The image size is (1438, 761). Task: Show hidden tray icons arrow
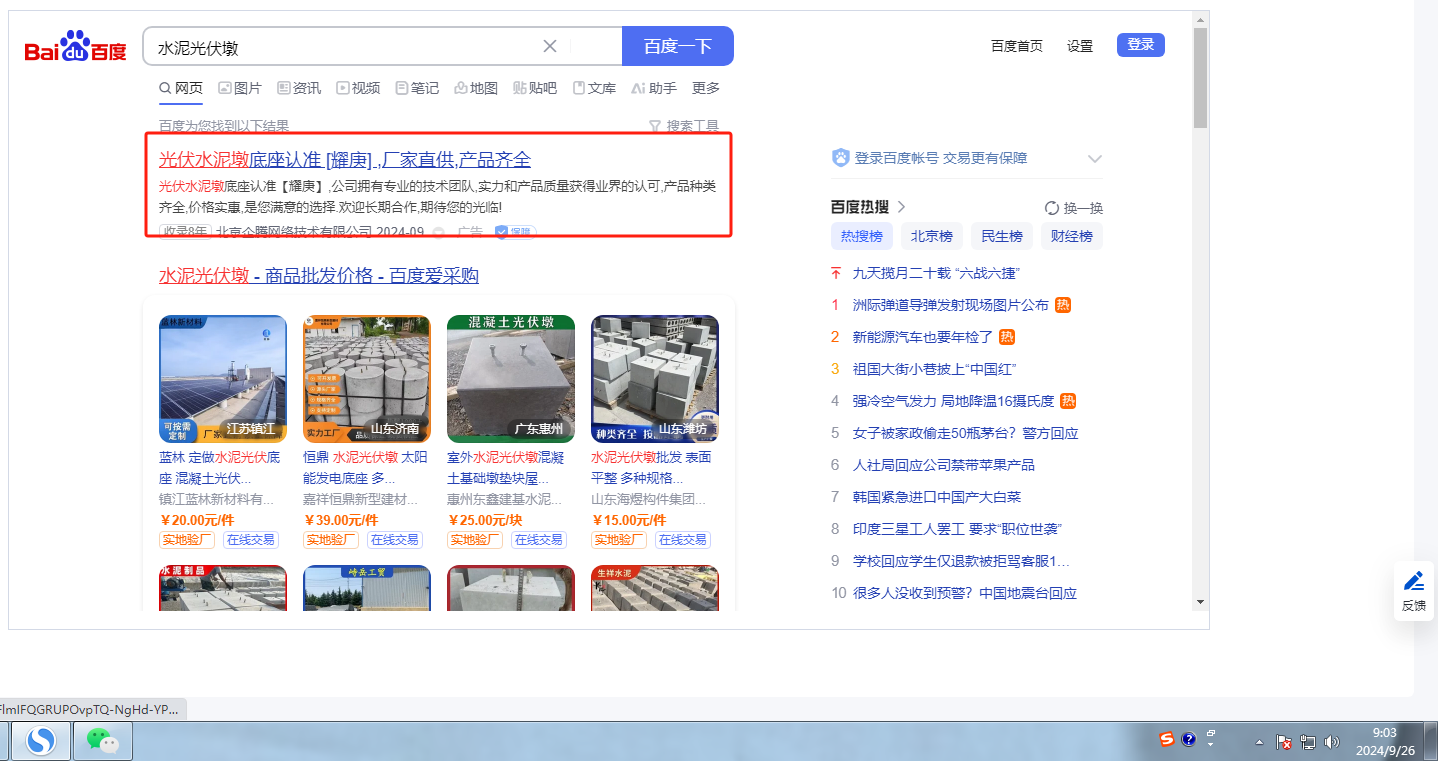1259,742
